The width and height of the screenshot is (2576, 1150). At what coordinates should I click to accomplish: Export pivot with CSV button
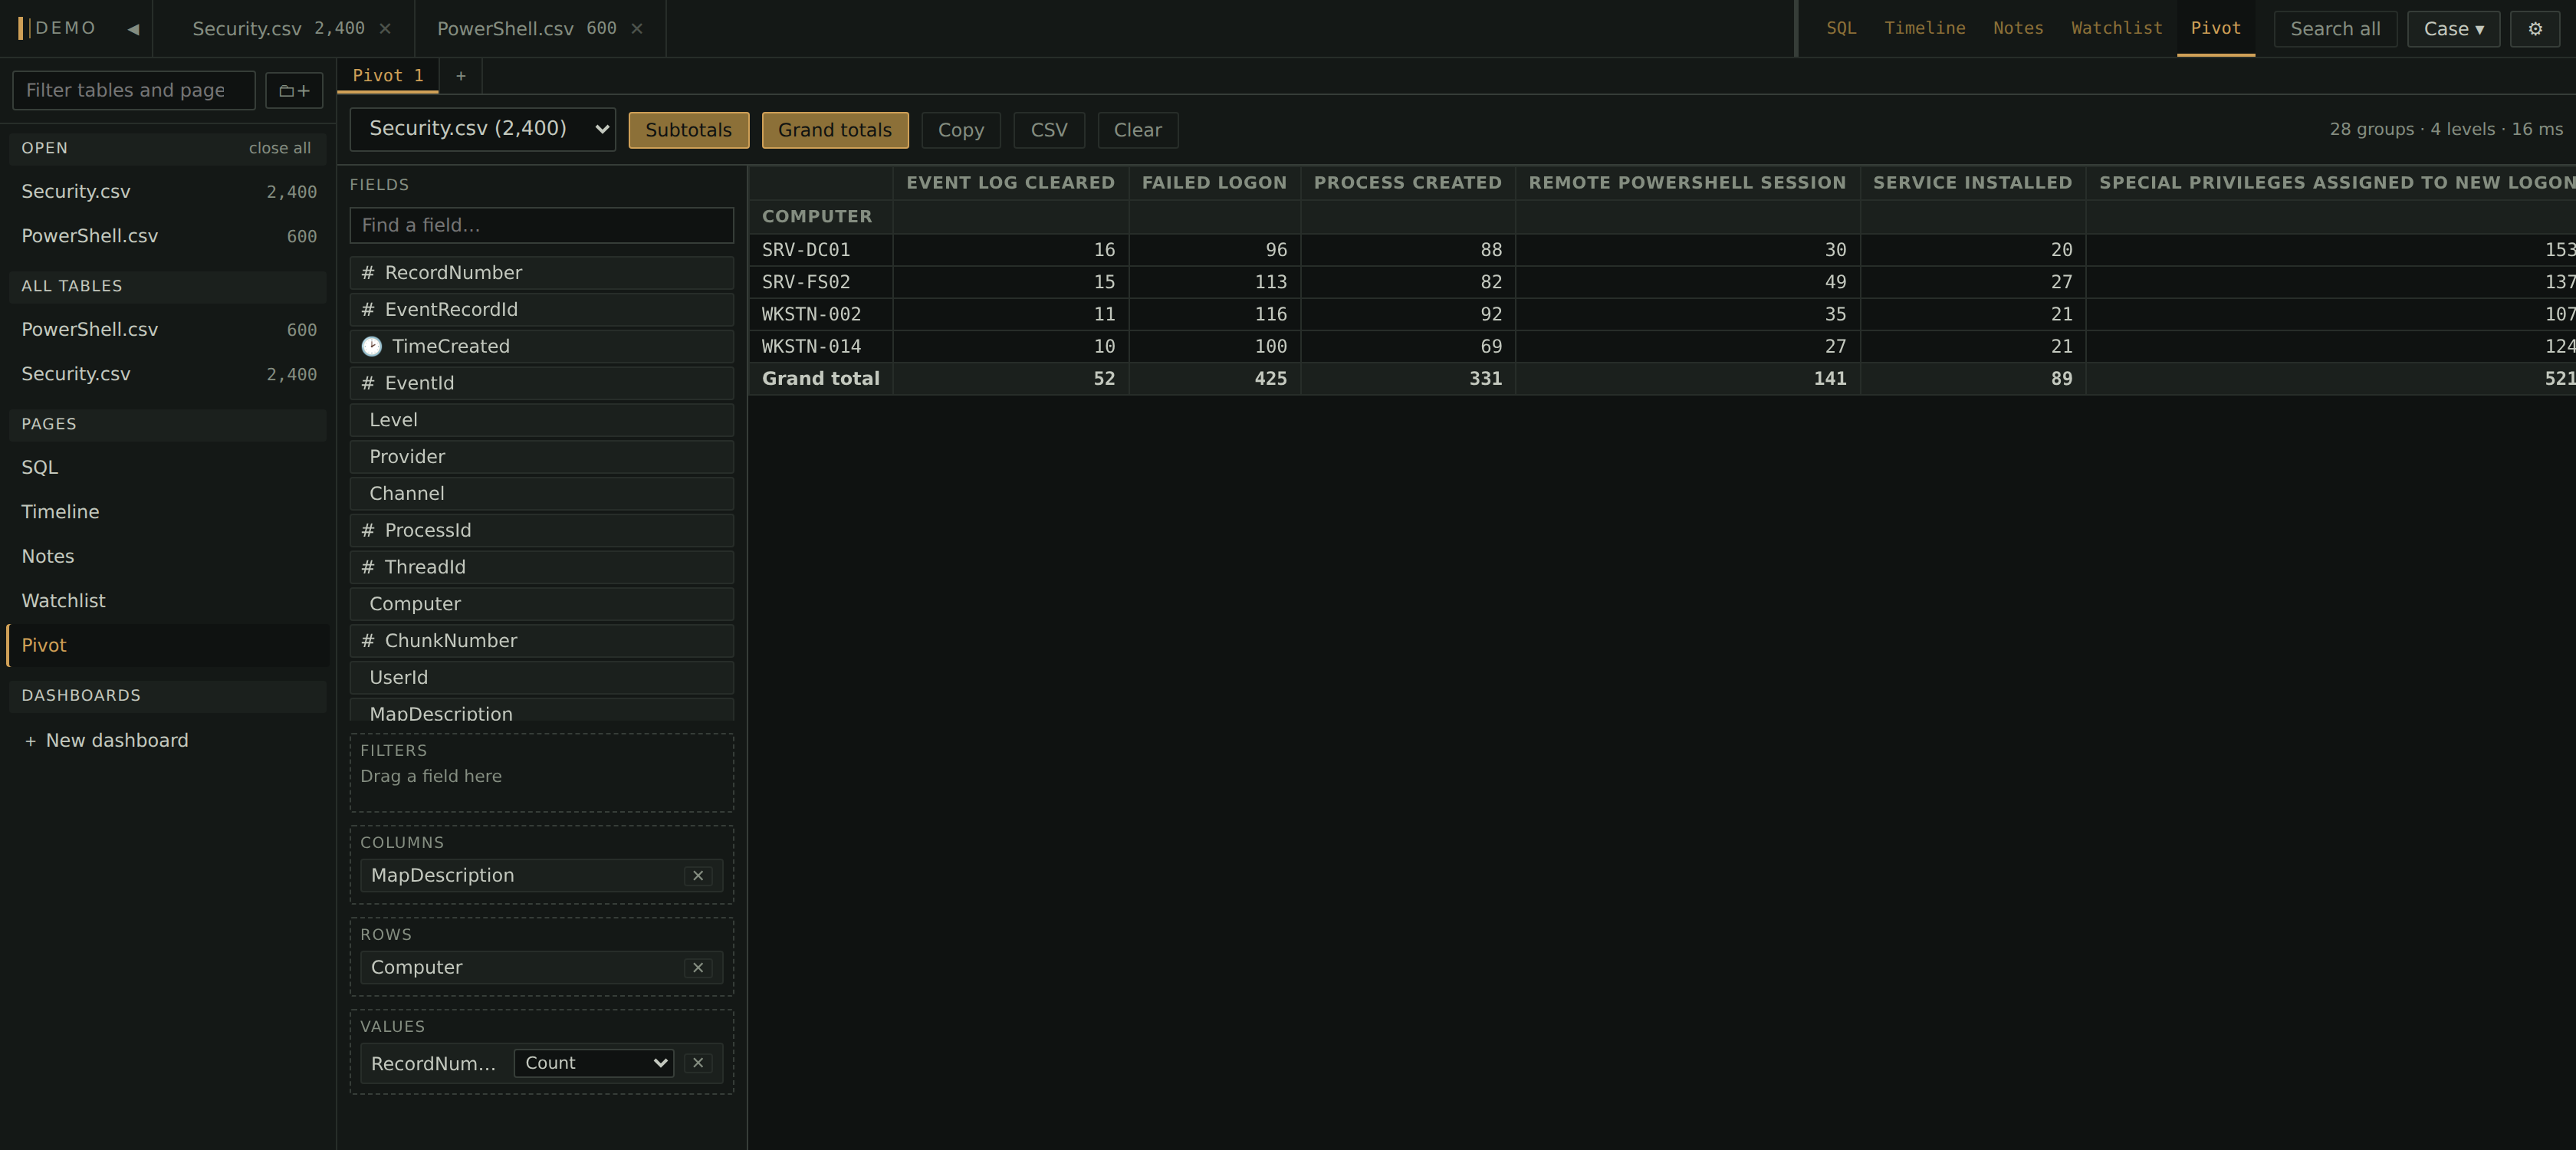[x=1048, y=130]
